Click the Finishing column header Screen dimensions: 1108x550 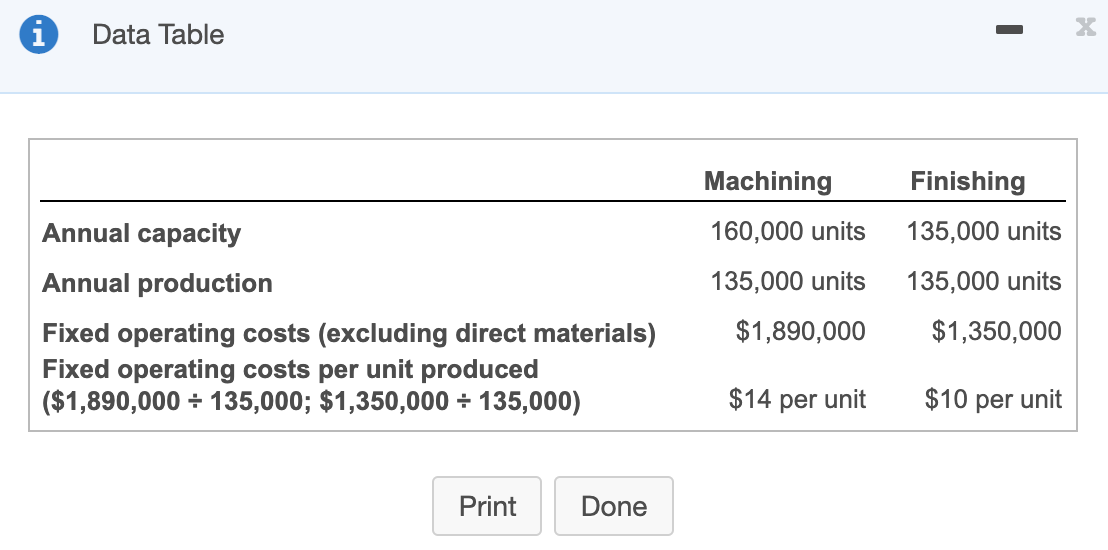coord(967,181)
